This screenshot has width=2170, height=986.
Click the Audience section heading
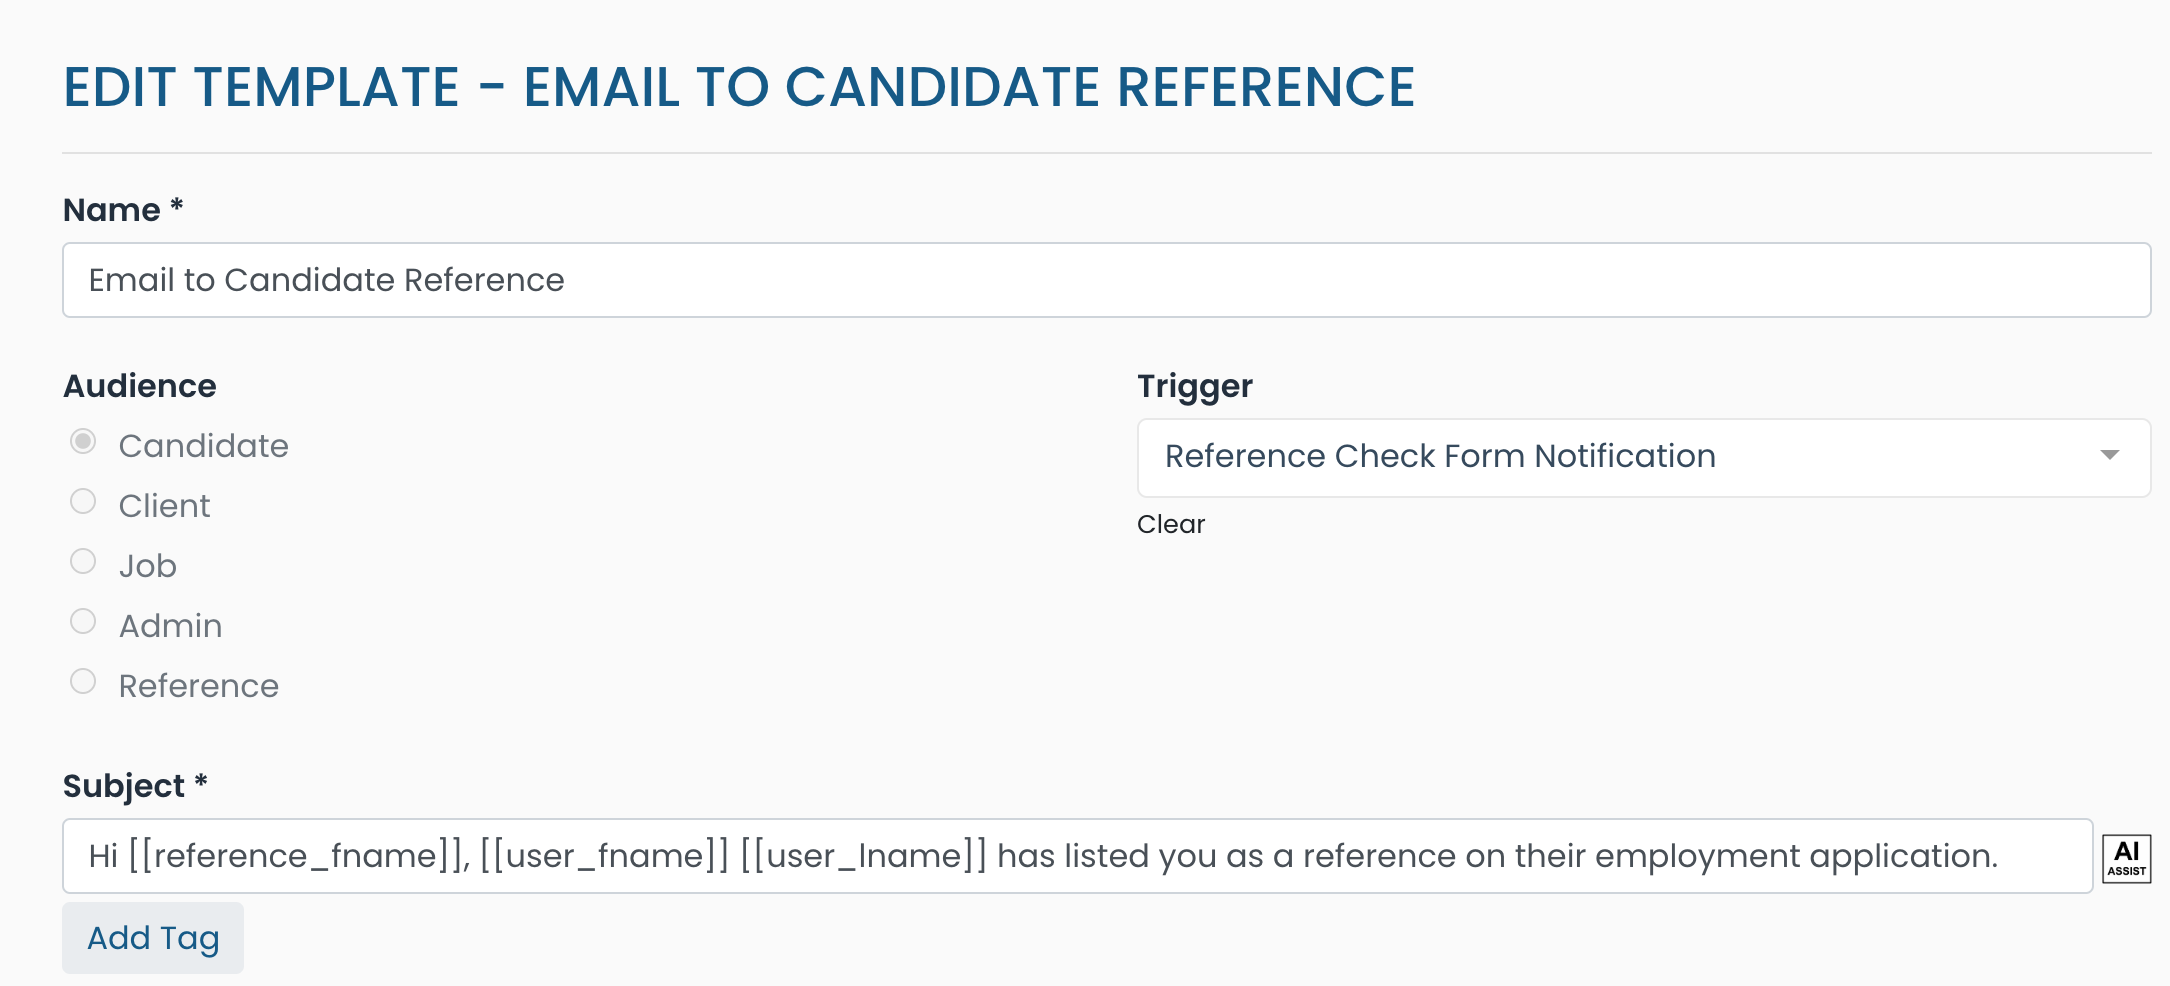pyautogui.click(x=140, y=385)
